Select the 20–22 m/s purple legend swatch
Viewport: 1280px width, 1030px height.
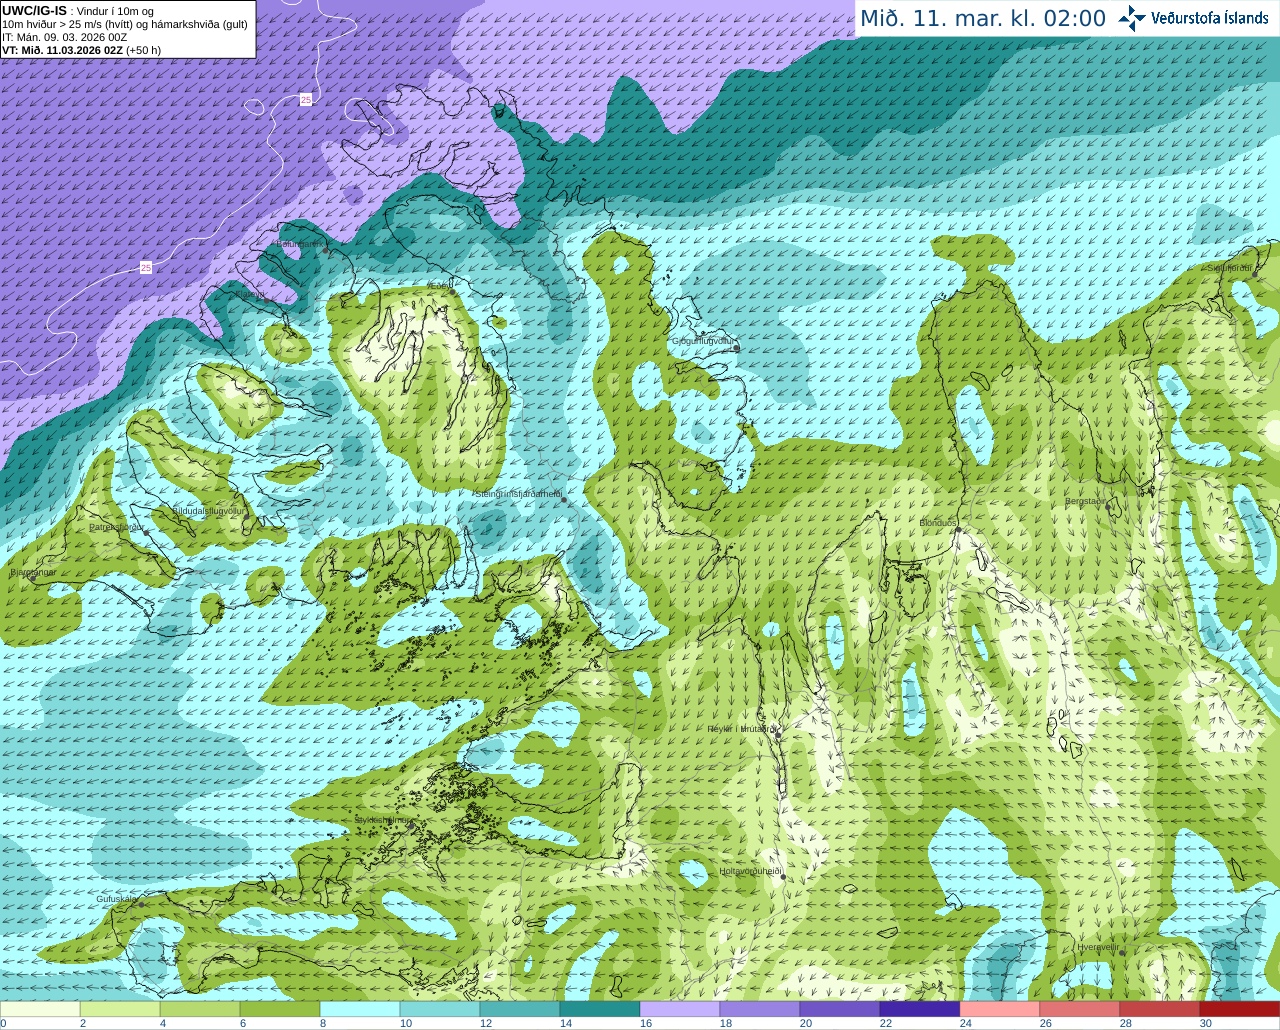point(840,1009)
